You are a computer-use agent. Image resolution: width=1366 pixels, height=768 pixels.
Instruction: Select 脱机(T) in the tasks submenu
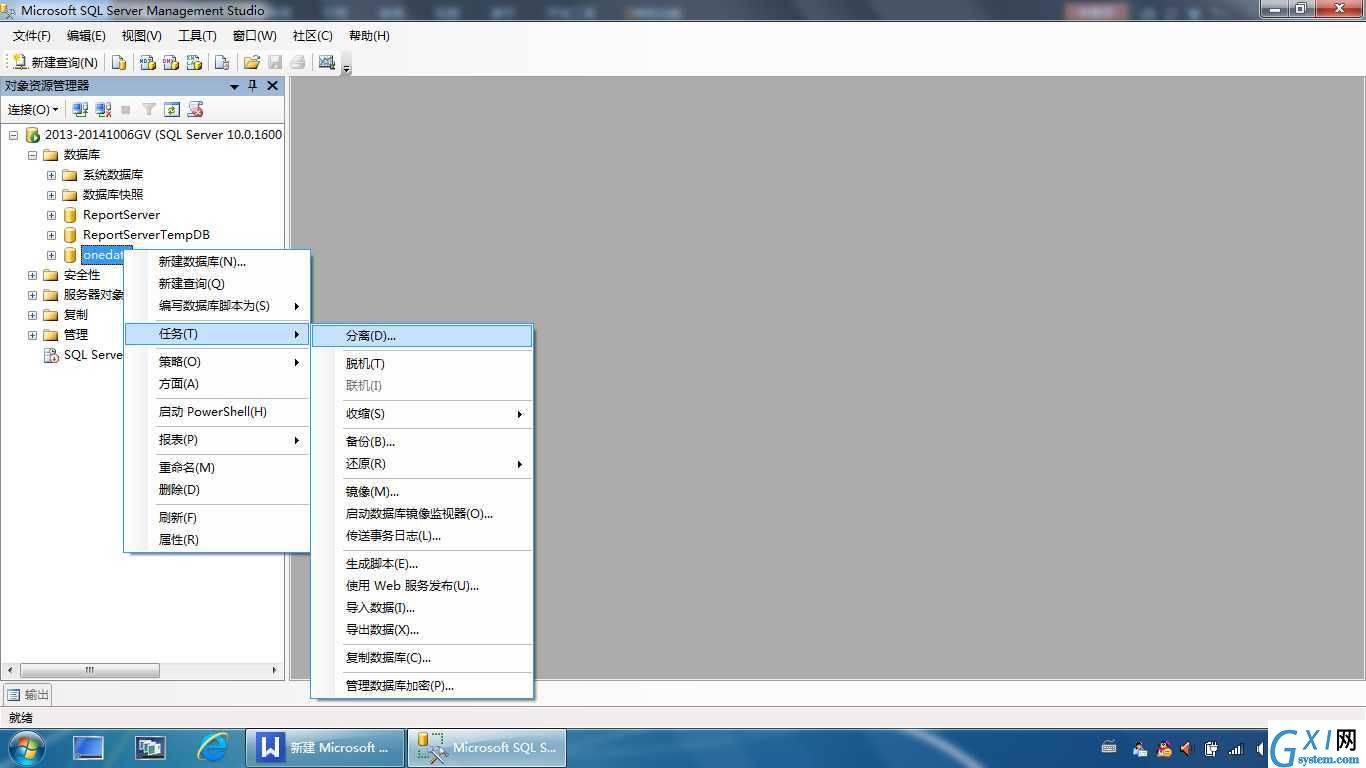click(422, 364)
